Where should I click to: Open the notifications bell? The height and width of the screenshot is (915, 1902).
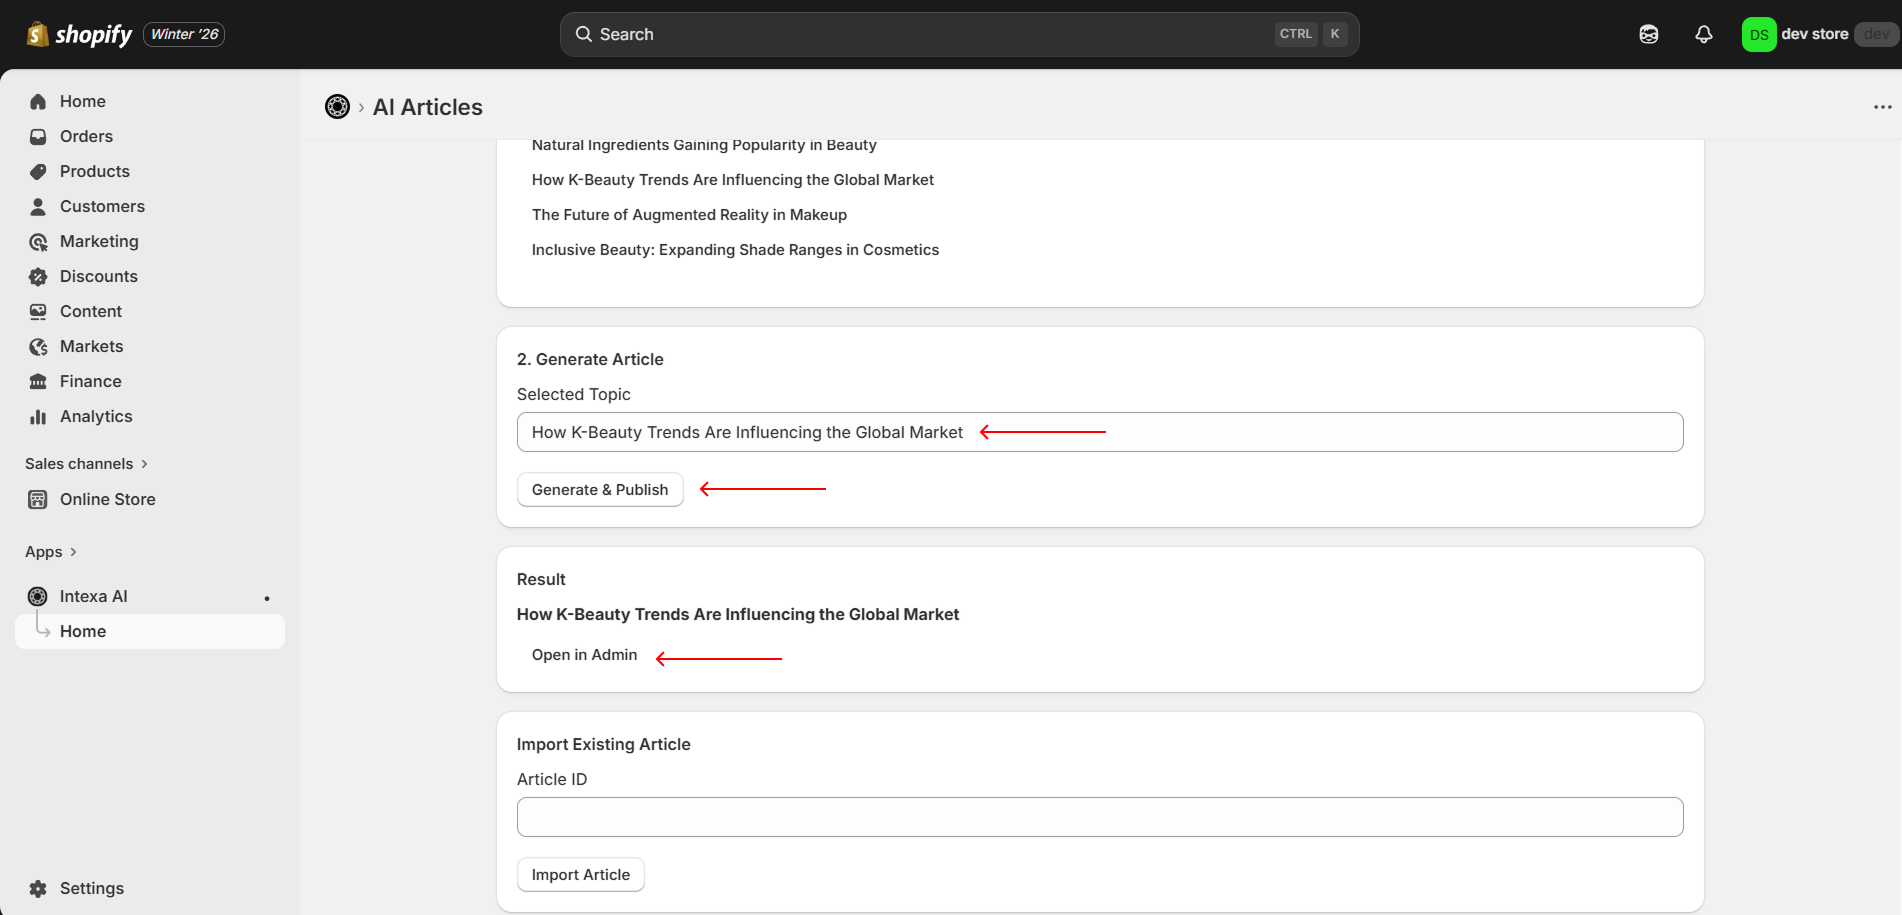tap(1703, 34)
